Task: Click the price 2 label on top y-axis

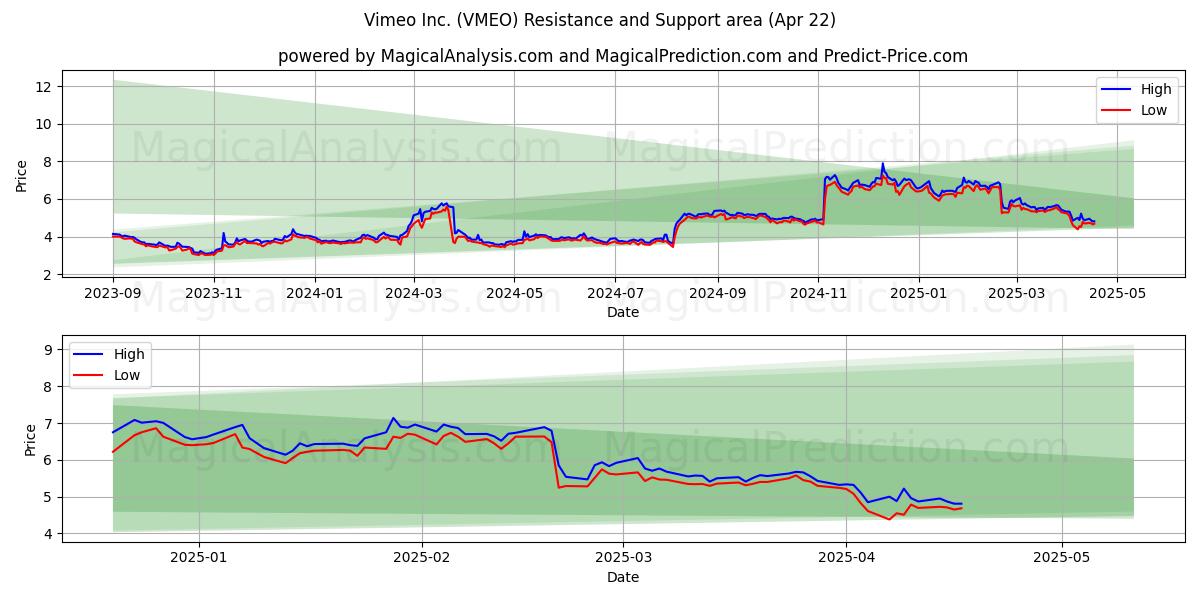Action: pyautogui.click(x=48, y=274)
